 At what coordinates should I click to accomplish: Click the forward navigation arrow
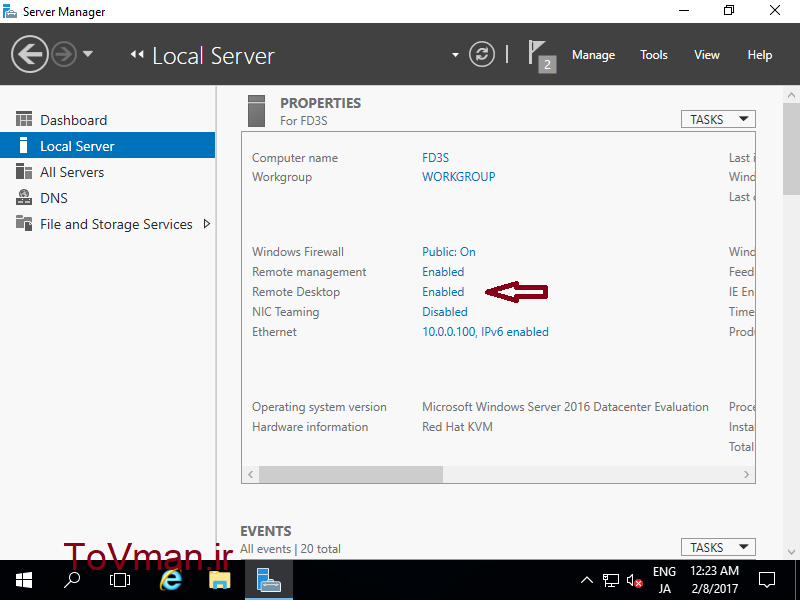point(64,54)
